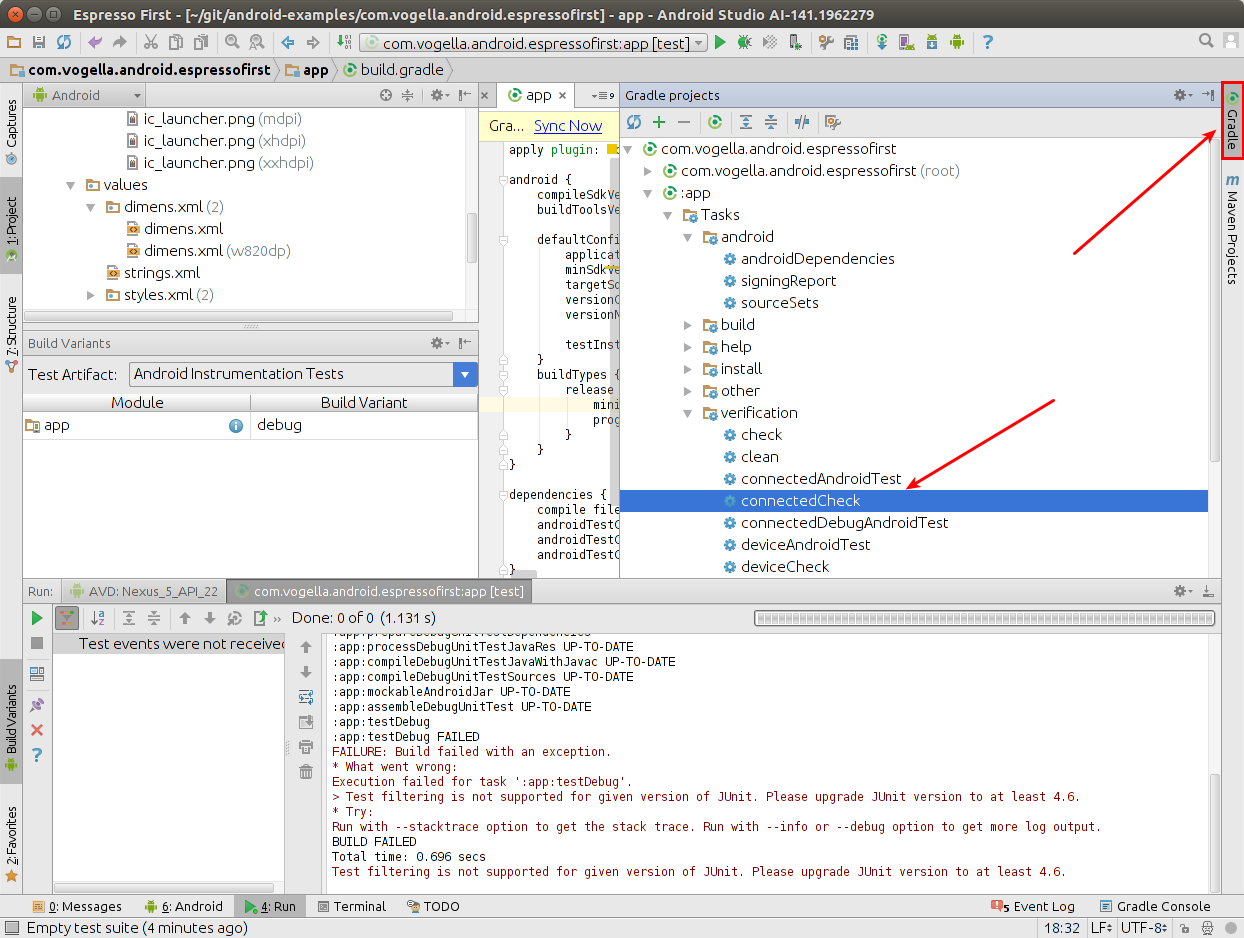
Task: Click the print icon in the Run console
Action: 306,747
